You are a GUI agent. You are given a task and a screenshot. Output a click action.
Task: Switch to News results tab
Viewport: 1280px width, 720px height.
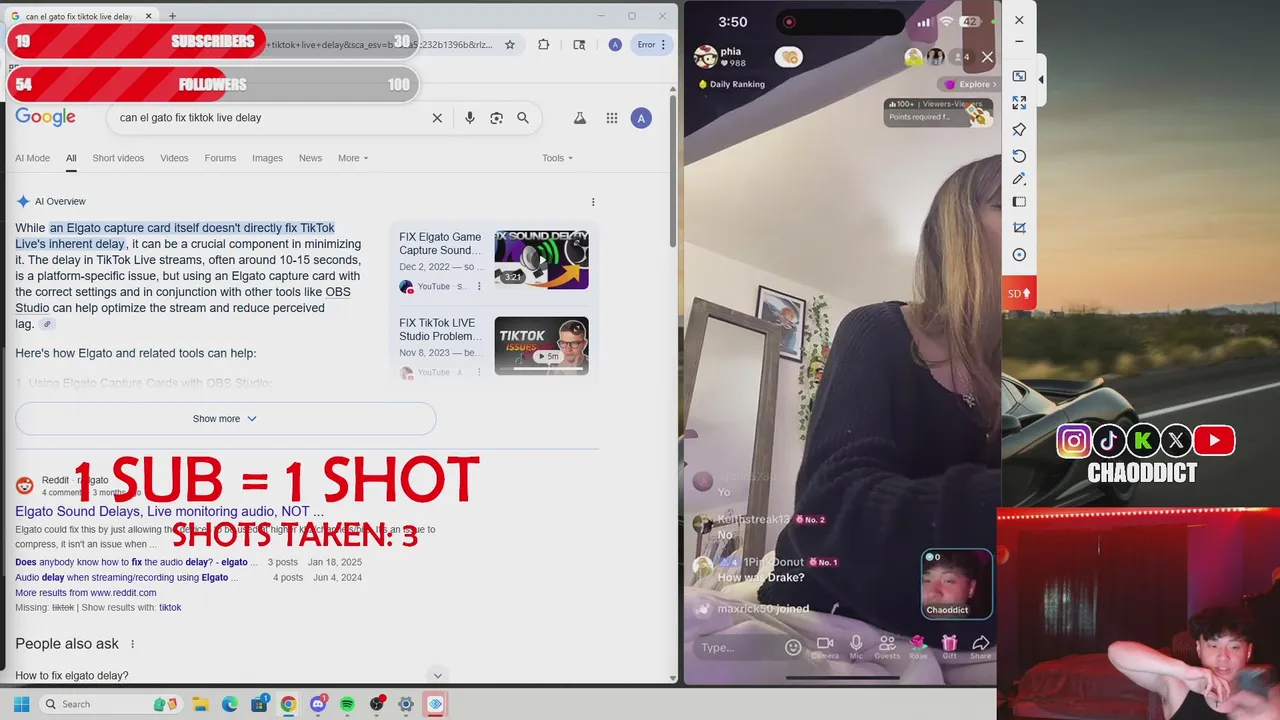click(310, 158)
